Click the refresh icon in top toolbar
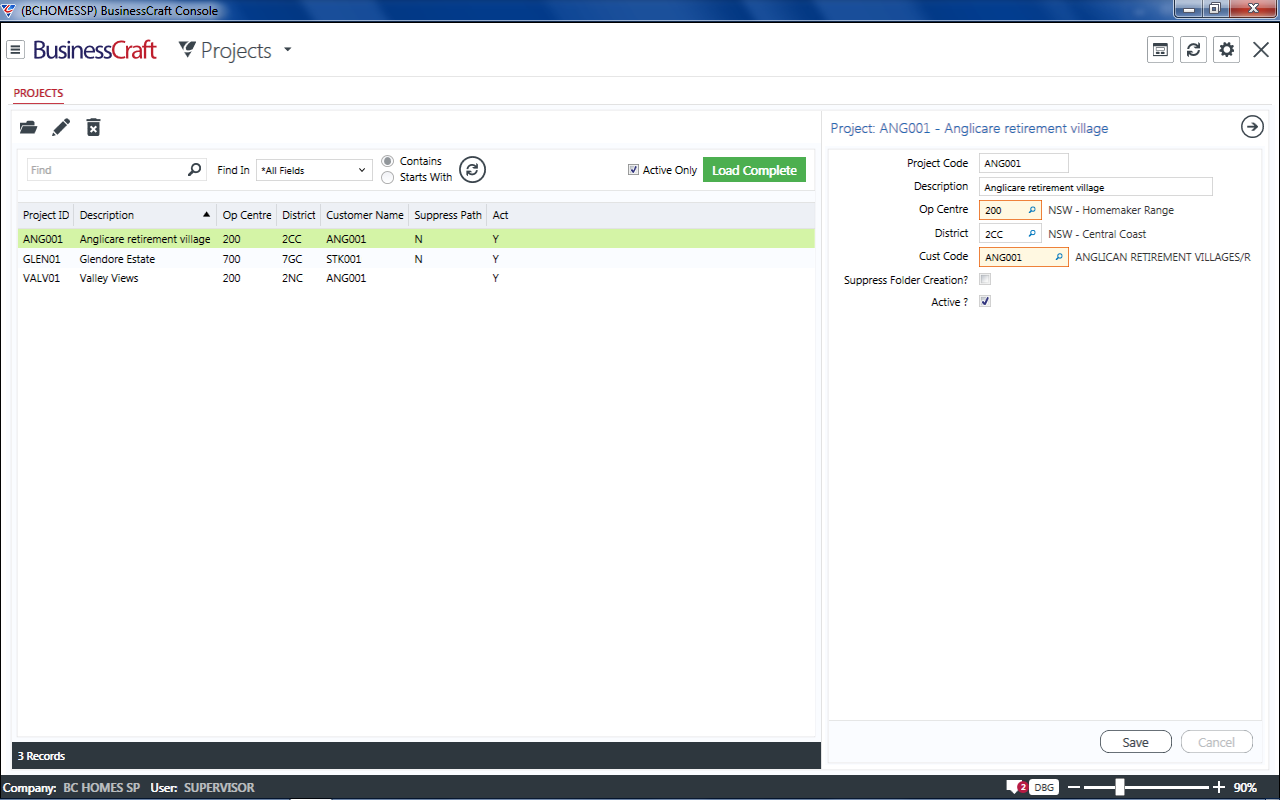This screenshot has height=800, width=1280. pos(1193,50)
